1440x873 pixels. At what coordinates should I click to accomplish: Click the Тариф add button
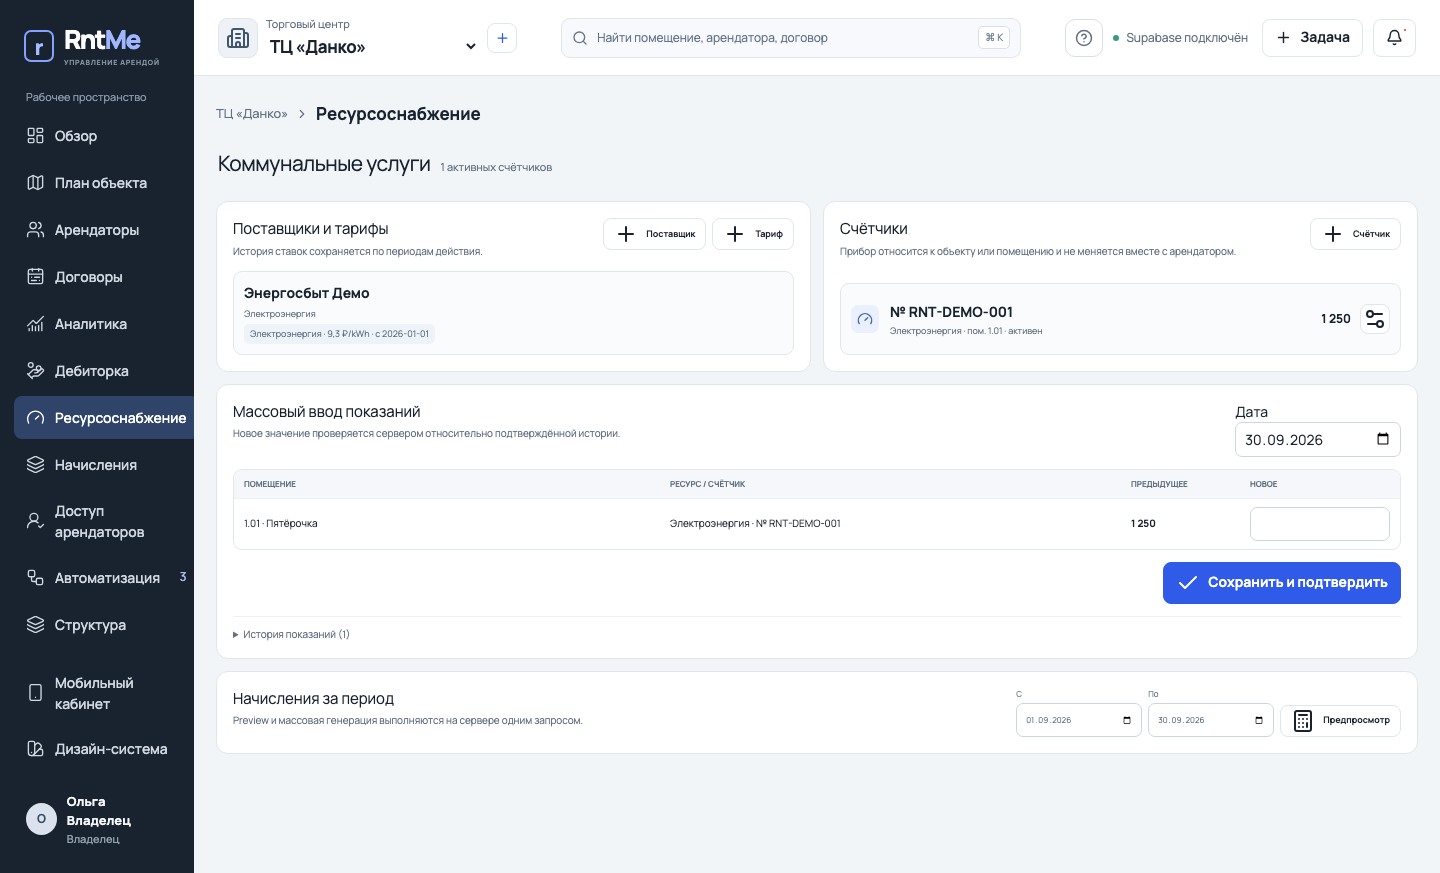753,234
